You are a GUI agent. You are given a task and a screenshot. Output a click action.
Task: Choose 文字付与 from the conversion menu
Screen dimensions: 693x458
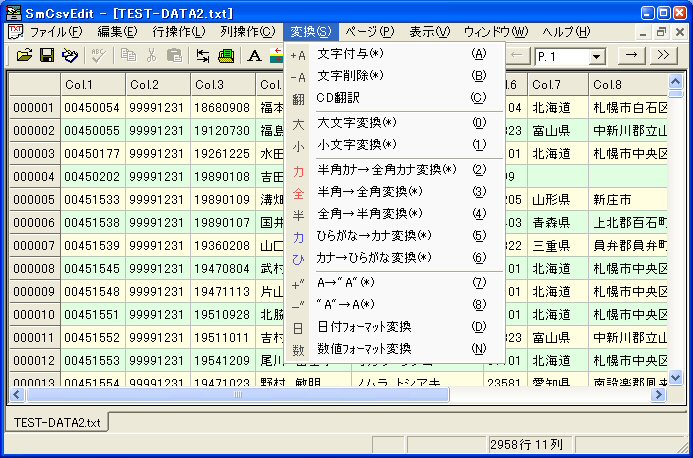350,53
